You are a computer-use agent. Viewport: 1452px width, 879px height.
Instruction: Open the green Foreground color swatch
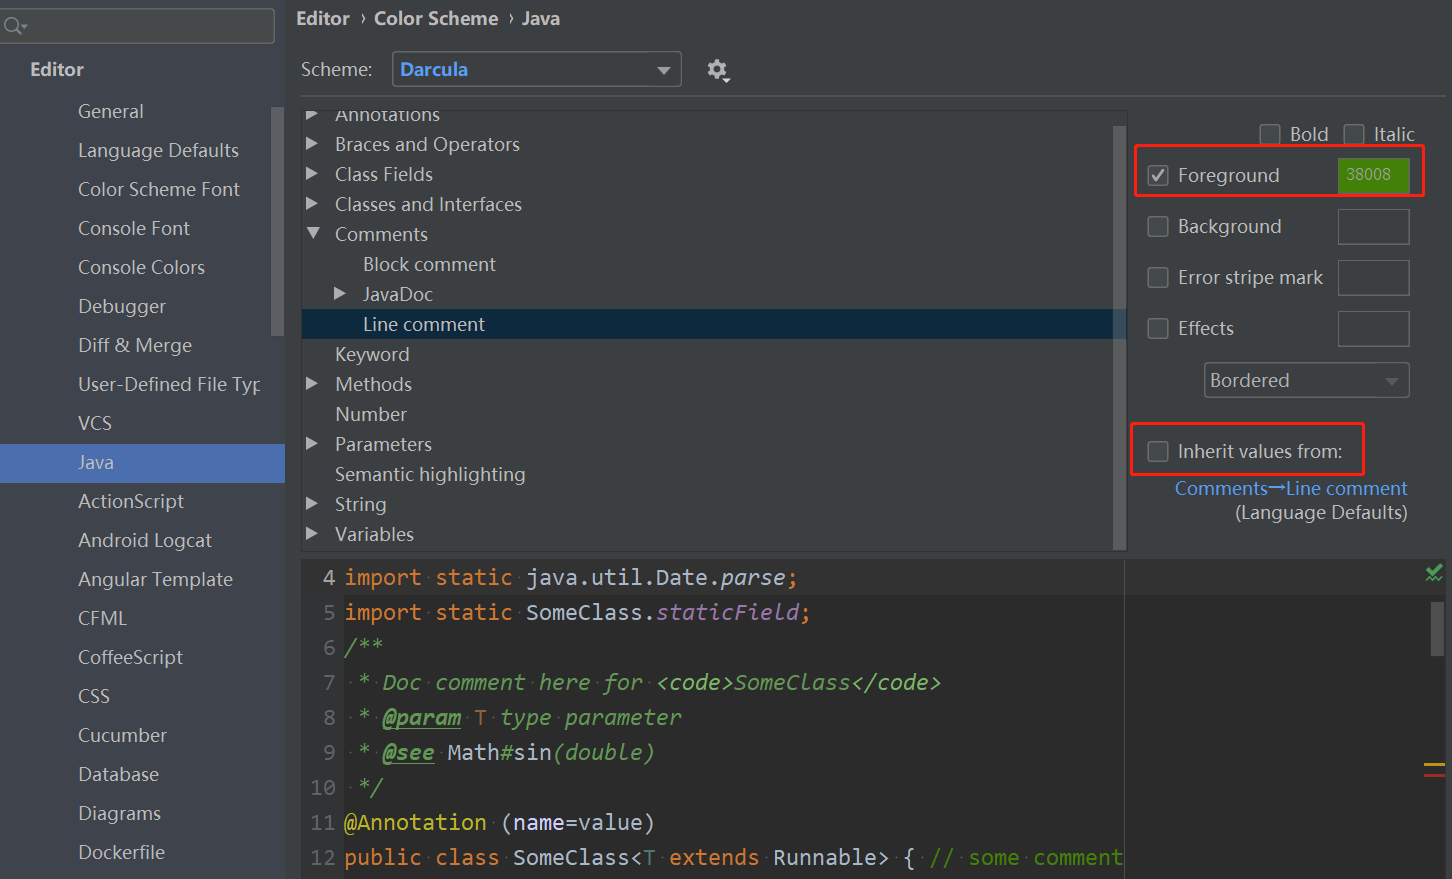click(1373, 175)
